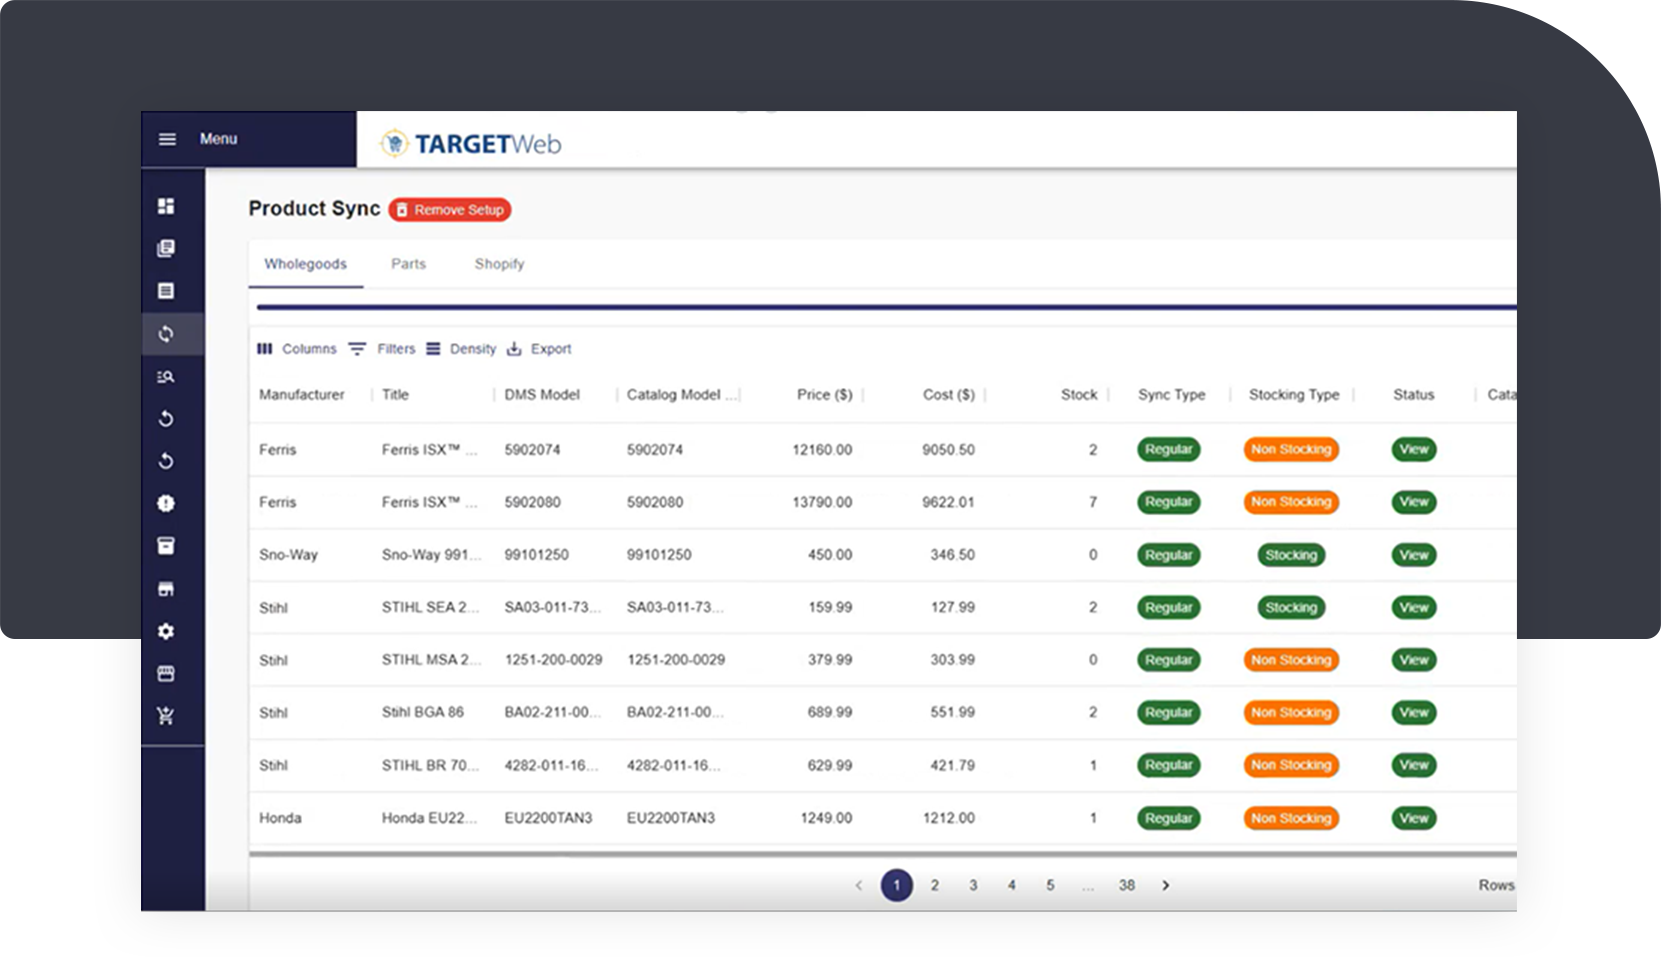
Task: Sort by Sync Type column header
Action: 1171,395
